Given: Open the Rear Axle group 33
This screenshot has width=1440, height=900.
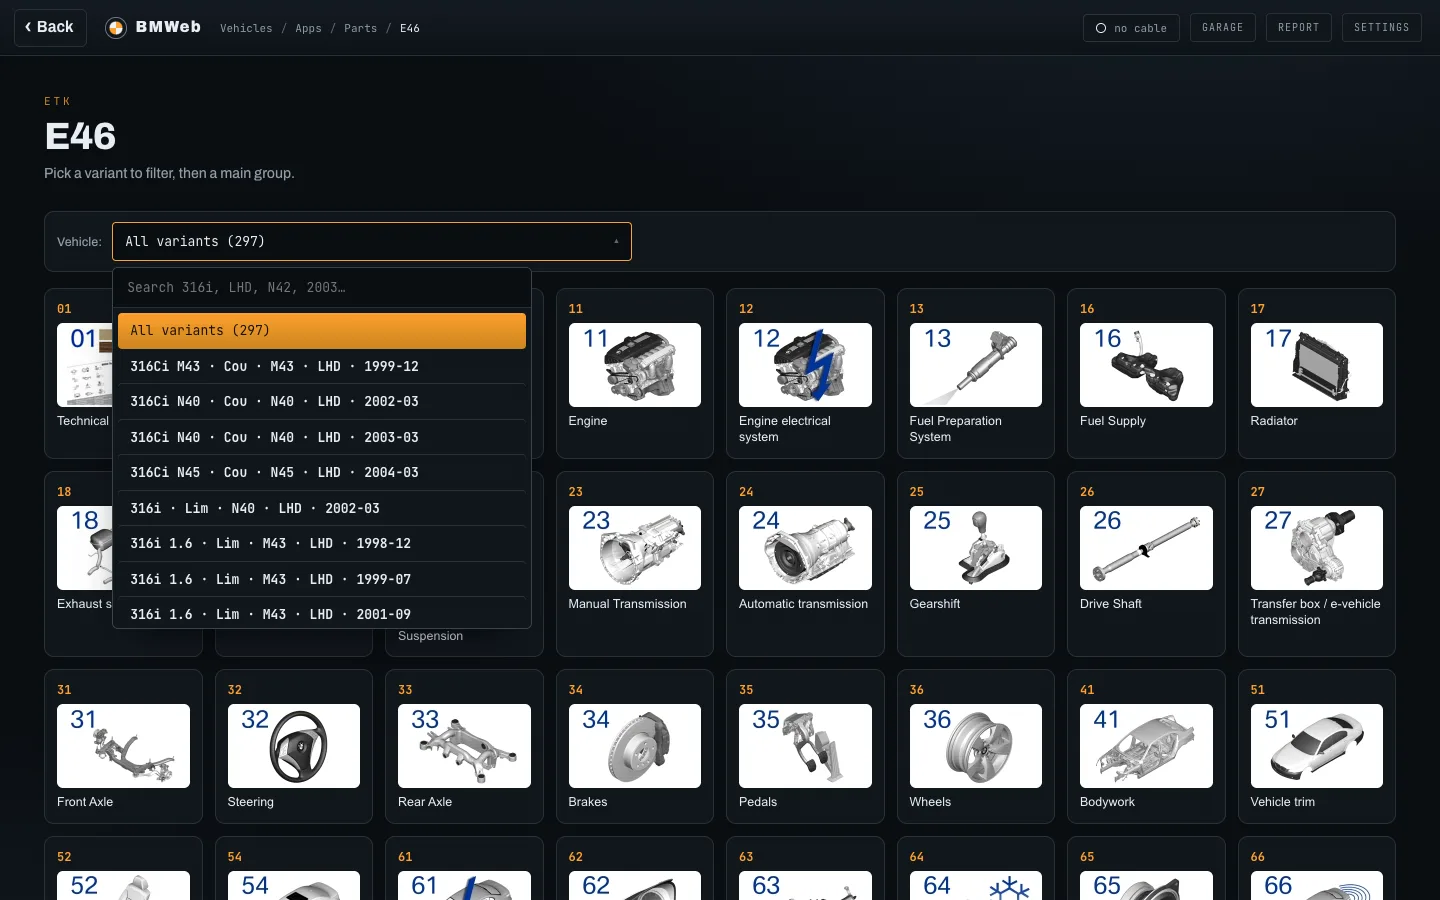Looking at the screenshot, I should point(464,747).
